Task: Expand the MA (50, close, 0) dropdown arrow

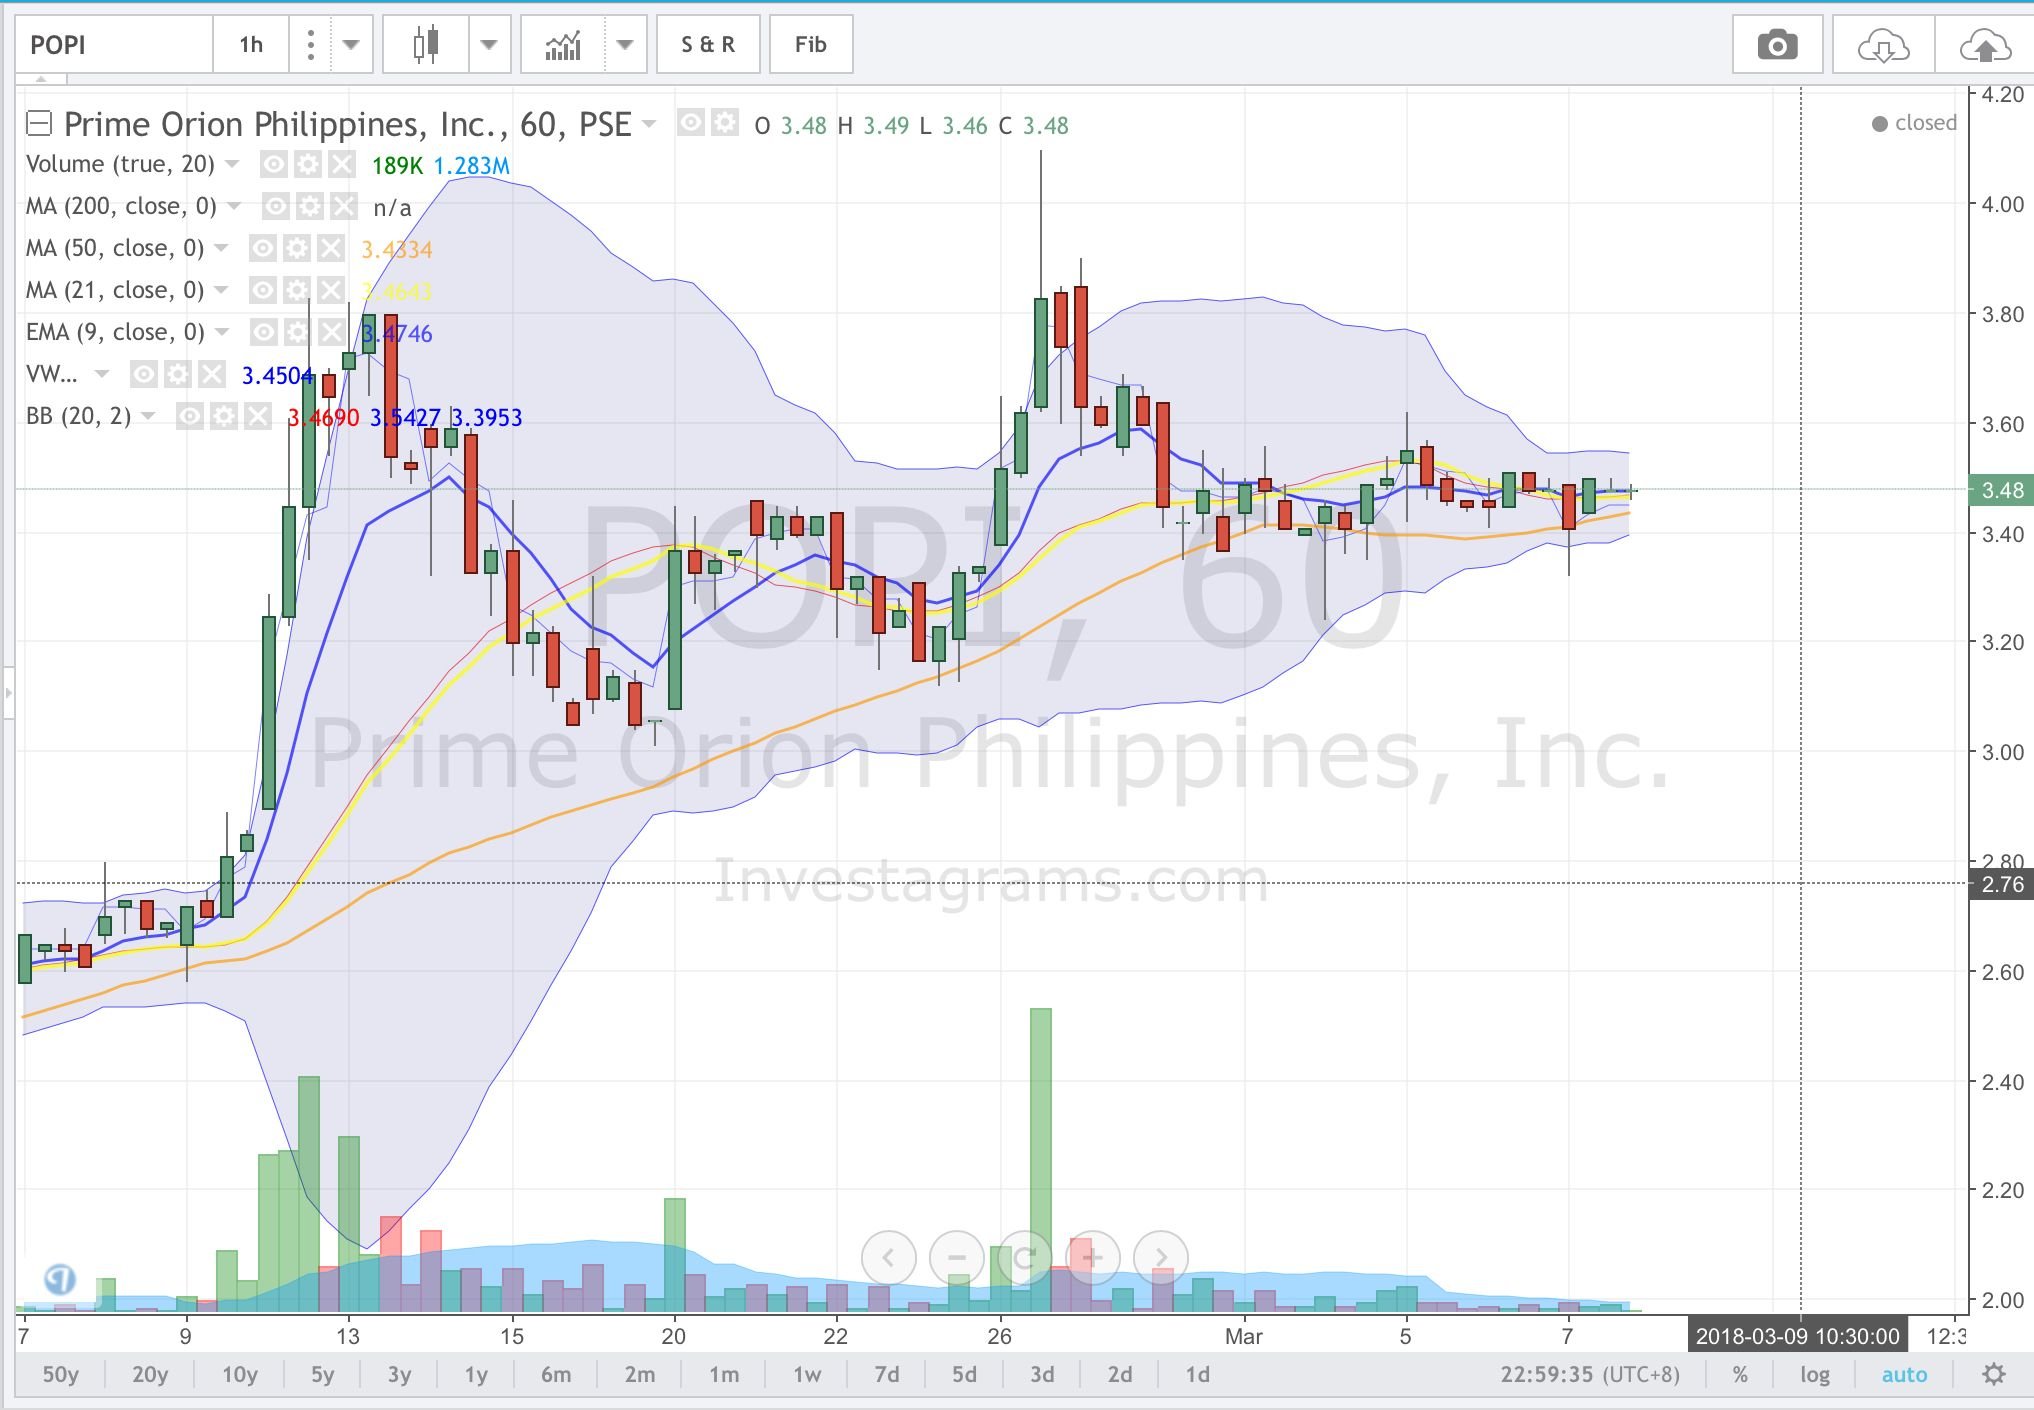Action: [x=221, y=248]
